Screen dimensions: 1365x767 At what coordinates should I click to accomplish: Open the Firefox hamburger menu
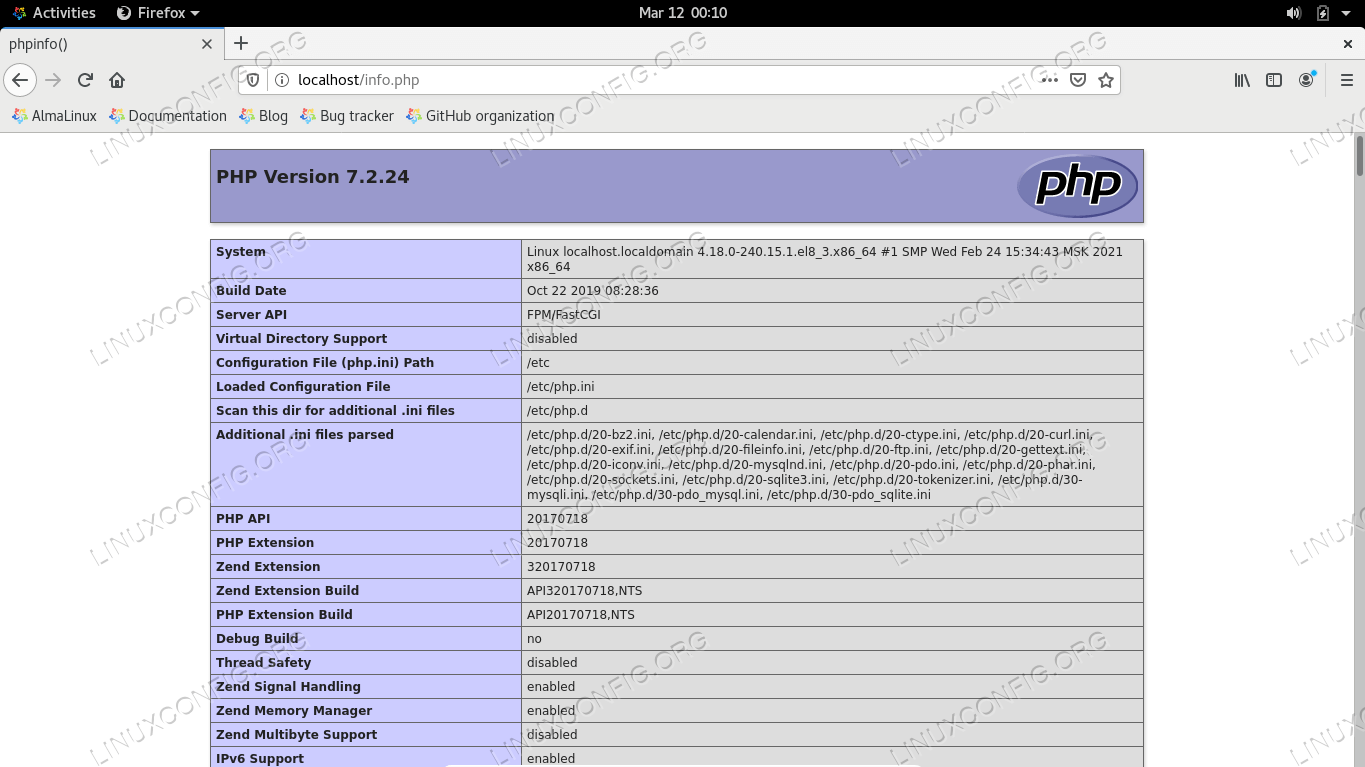coord(1346,80)
